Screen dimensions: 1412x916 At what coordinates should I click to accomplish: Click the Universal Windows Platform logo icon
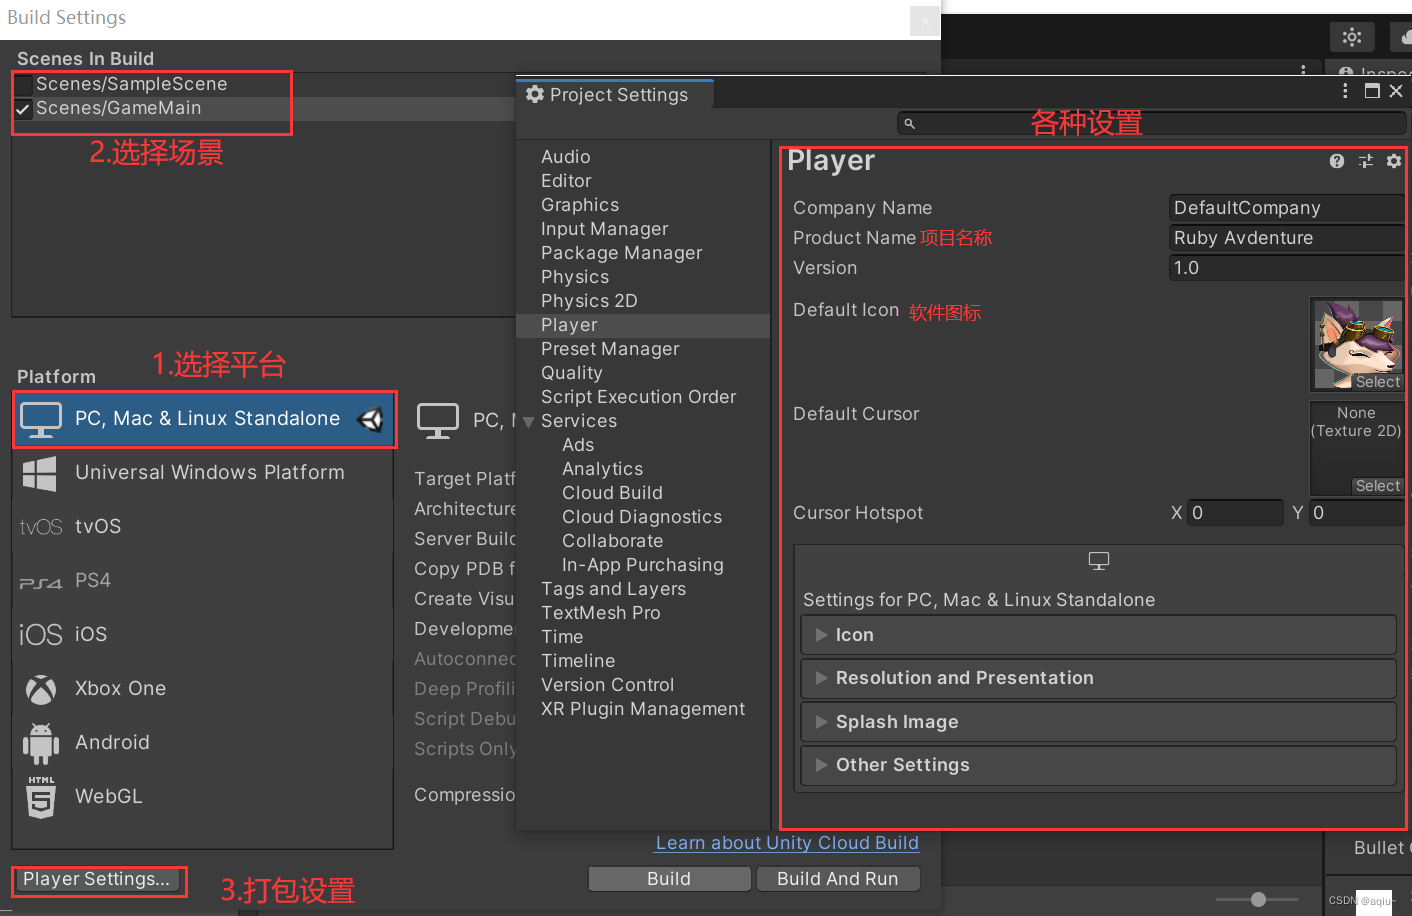coord(40,474)
